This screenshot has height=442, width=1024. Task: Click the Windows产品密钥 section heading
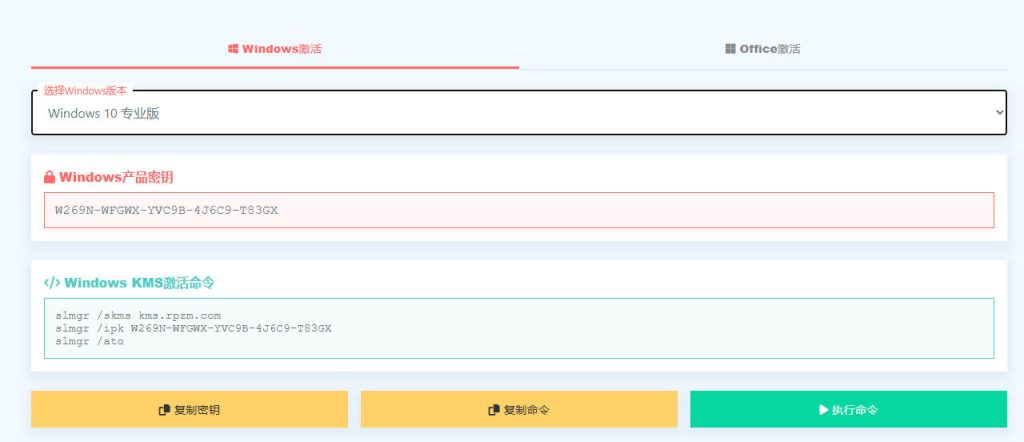116,177
